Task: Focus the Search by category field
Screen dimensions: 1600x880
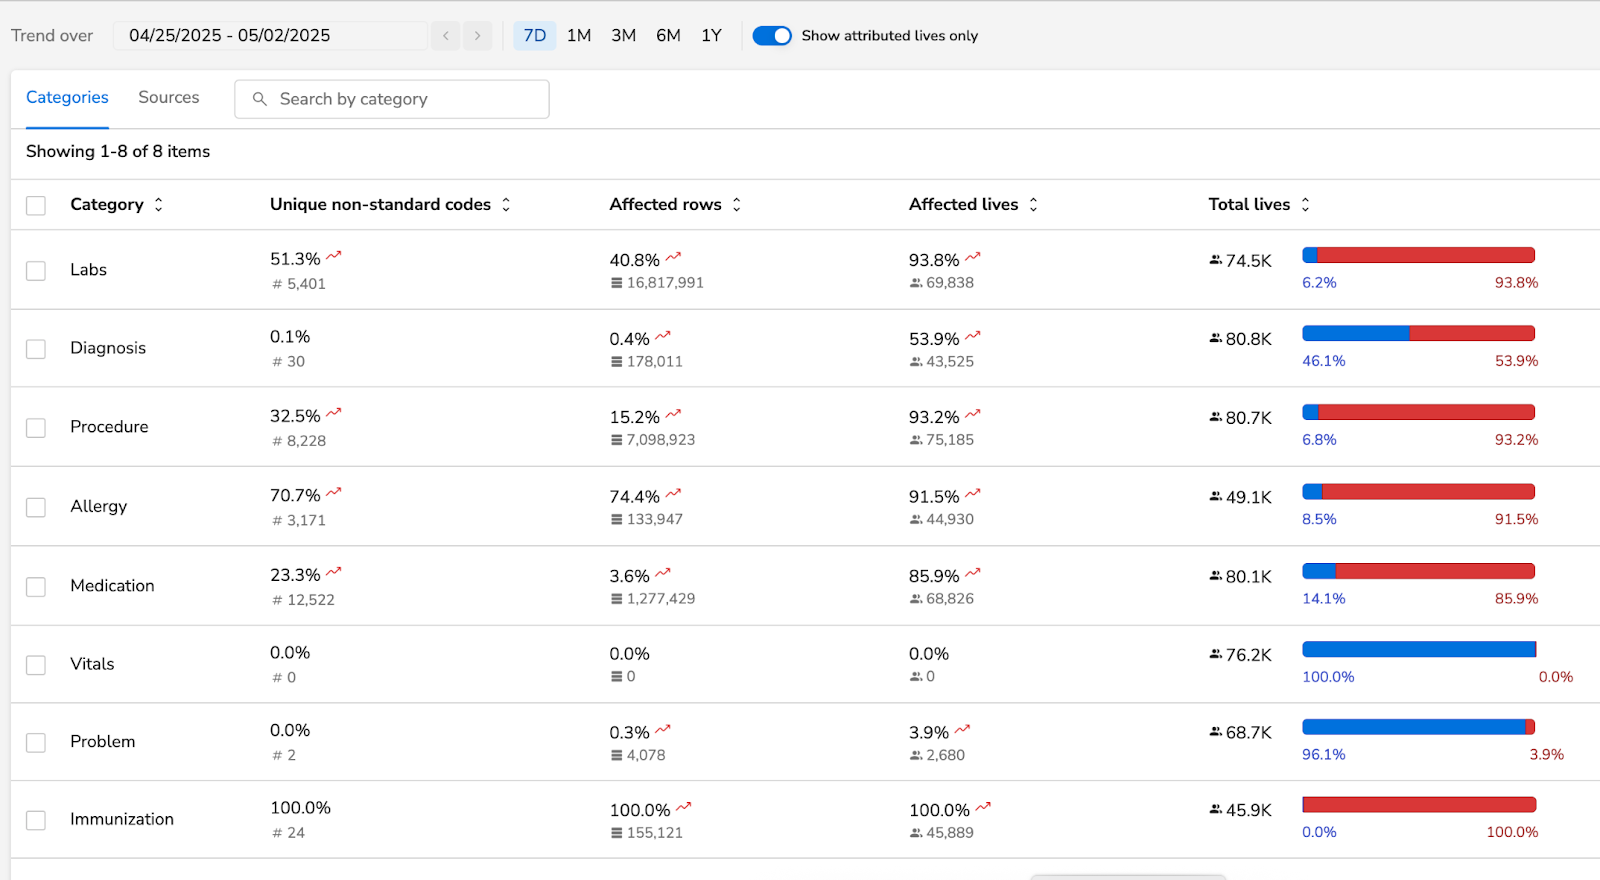Action: point(392,99)
